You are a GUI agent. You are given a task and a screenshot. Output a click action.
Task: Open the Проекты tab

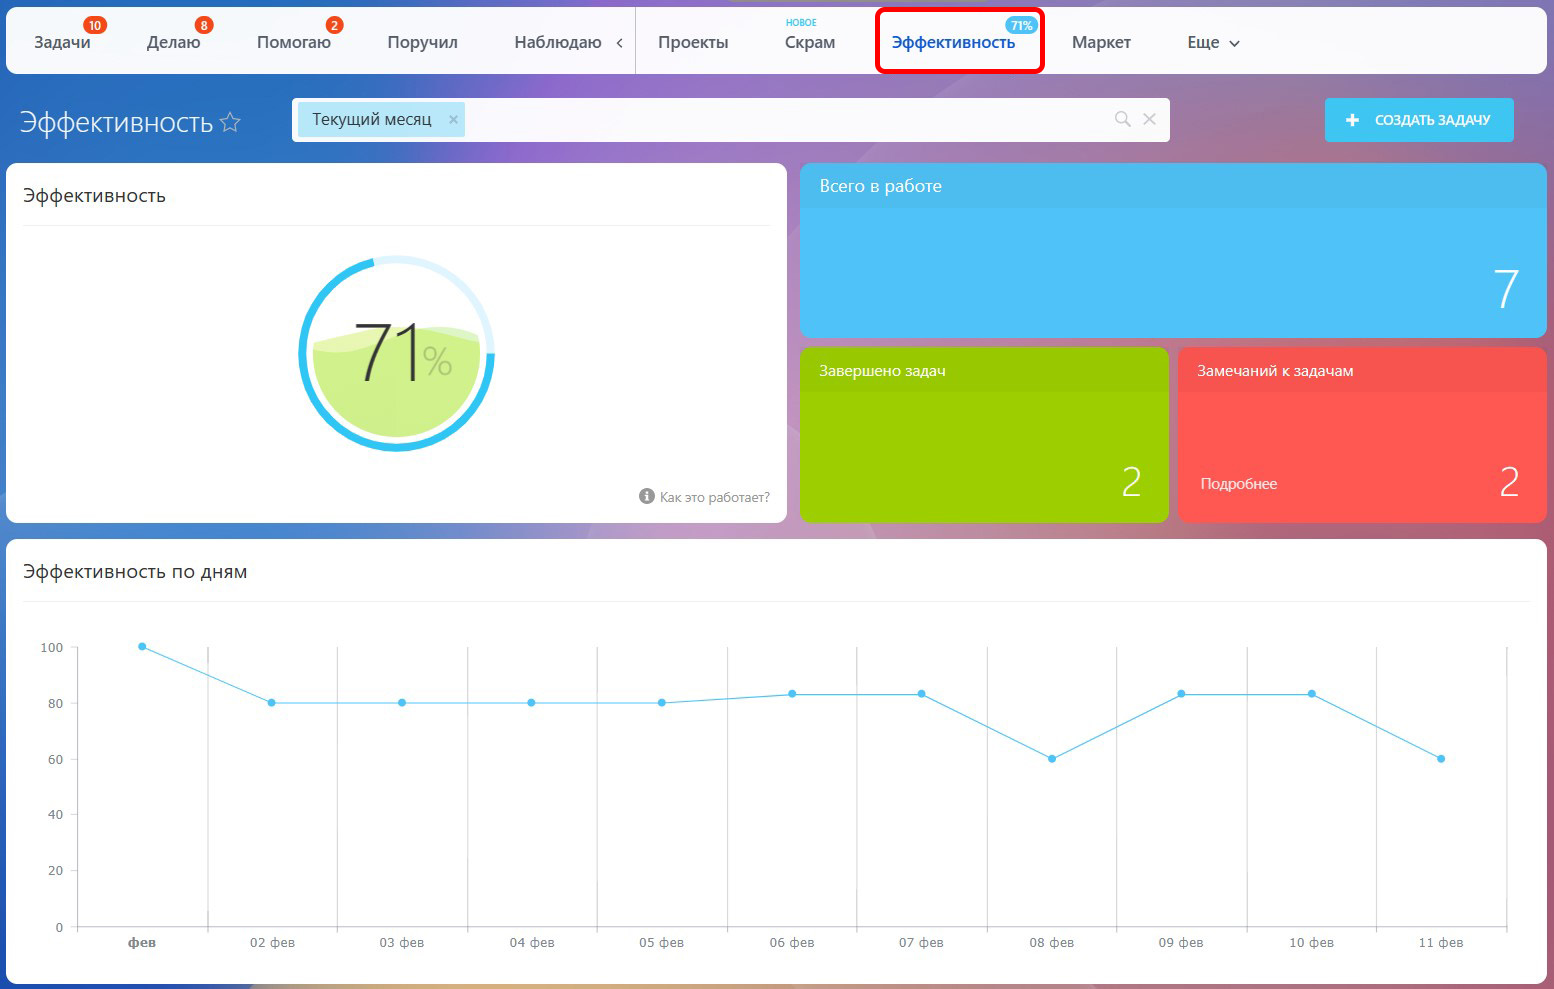pyautogui.click(x=693, y=42)
